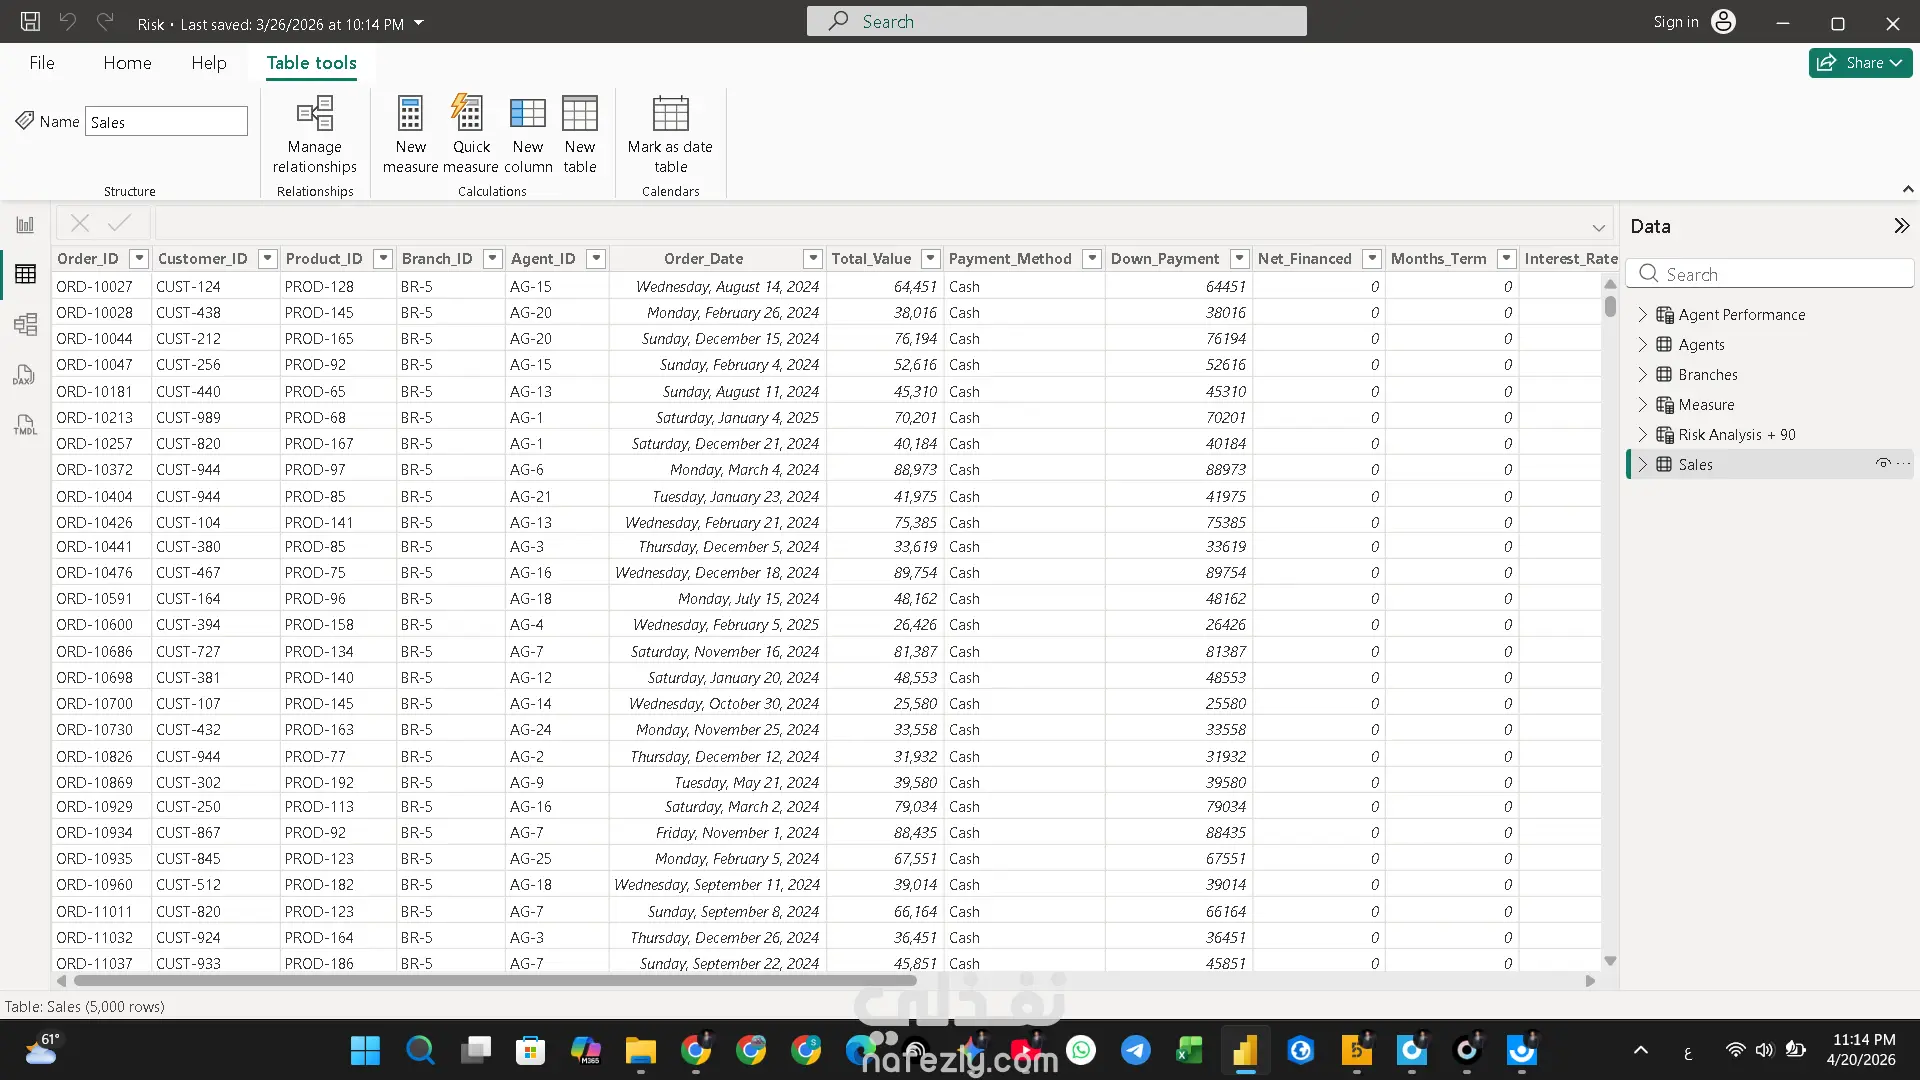Open File Explorer from taskbar
The height and width of the screenshot is (1080, 1920).
pos(640,1051)
